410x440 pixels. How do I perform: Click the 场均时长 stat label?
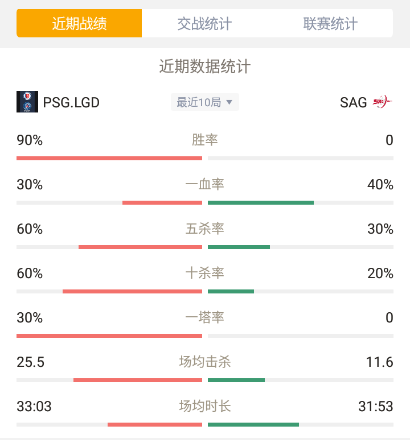pyautogui.click(x=205, y=406)
